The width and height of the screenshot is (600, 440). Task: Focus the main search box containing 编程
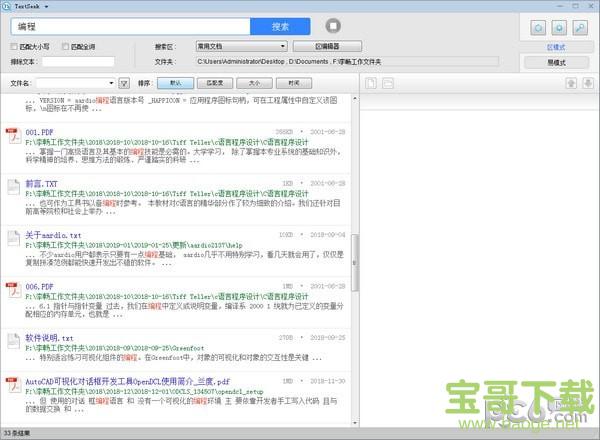(x=130, y=26)
